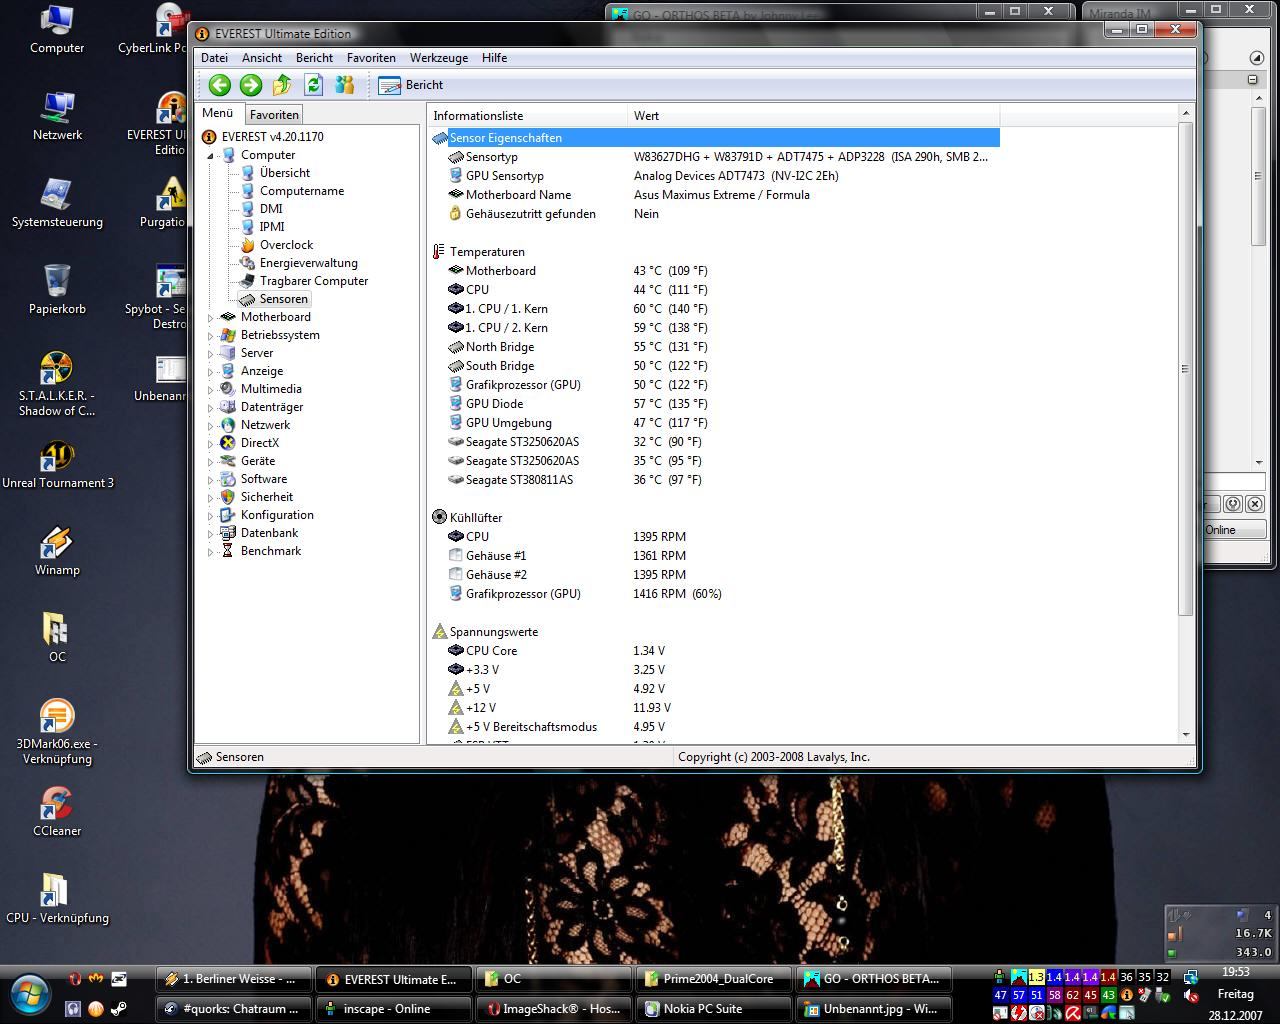Click the green Forward arrow toolbar icon
1280x1024 pixels.
(251, 85)
